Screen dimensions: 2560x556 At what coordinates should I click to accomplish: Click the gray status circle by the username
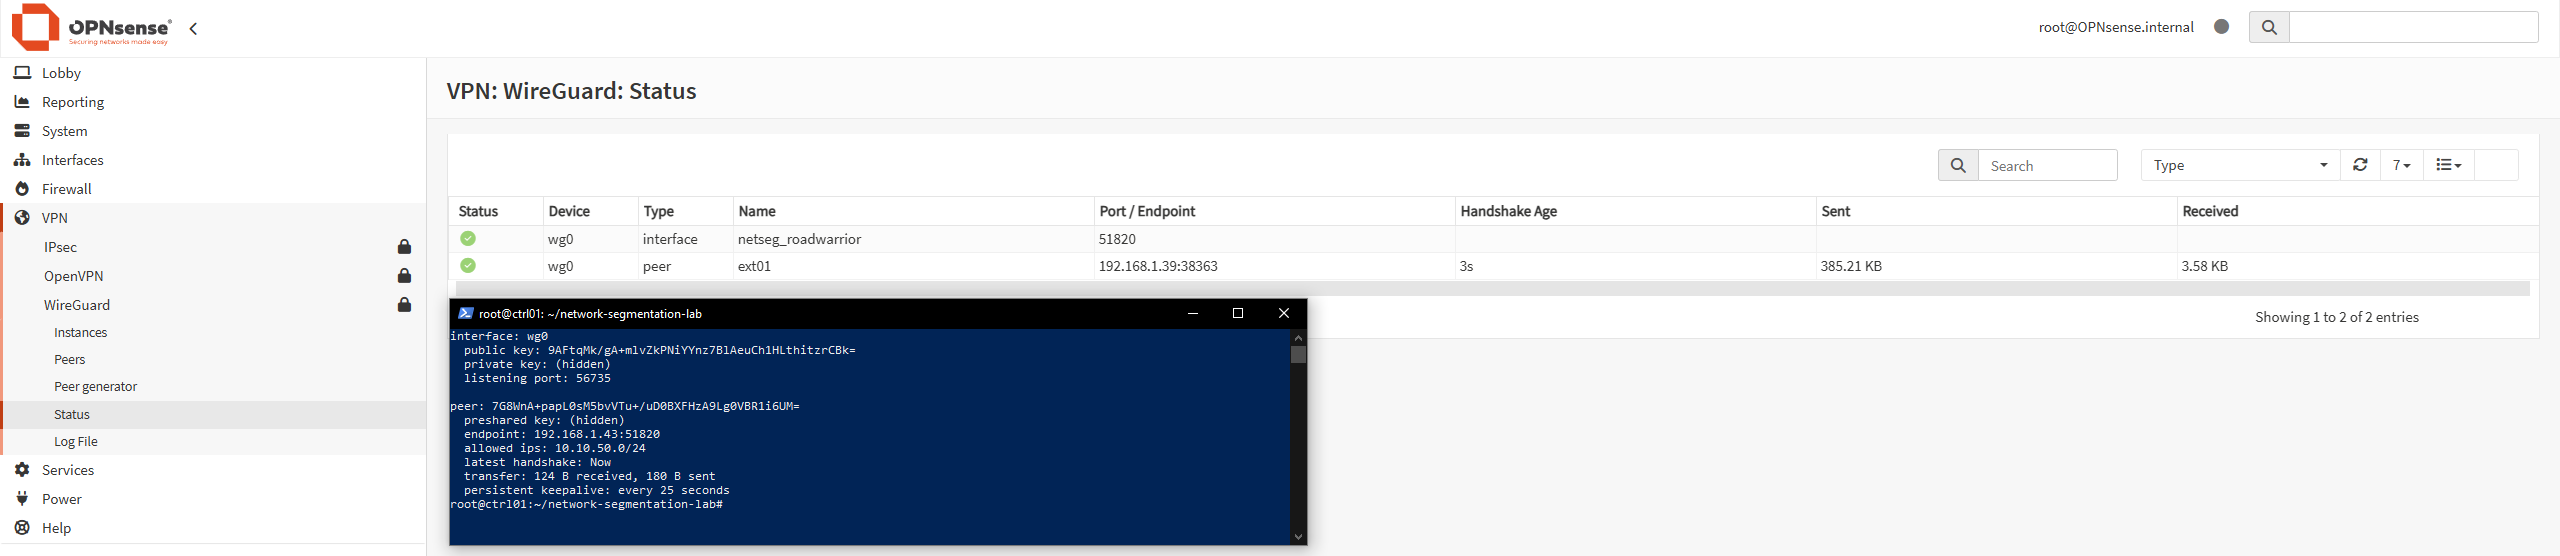pyautogui.click(x=2221, y=27)
